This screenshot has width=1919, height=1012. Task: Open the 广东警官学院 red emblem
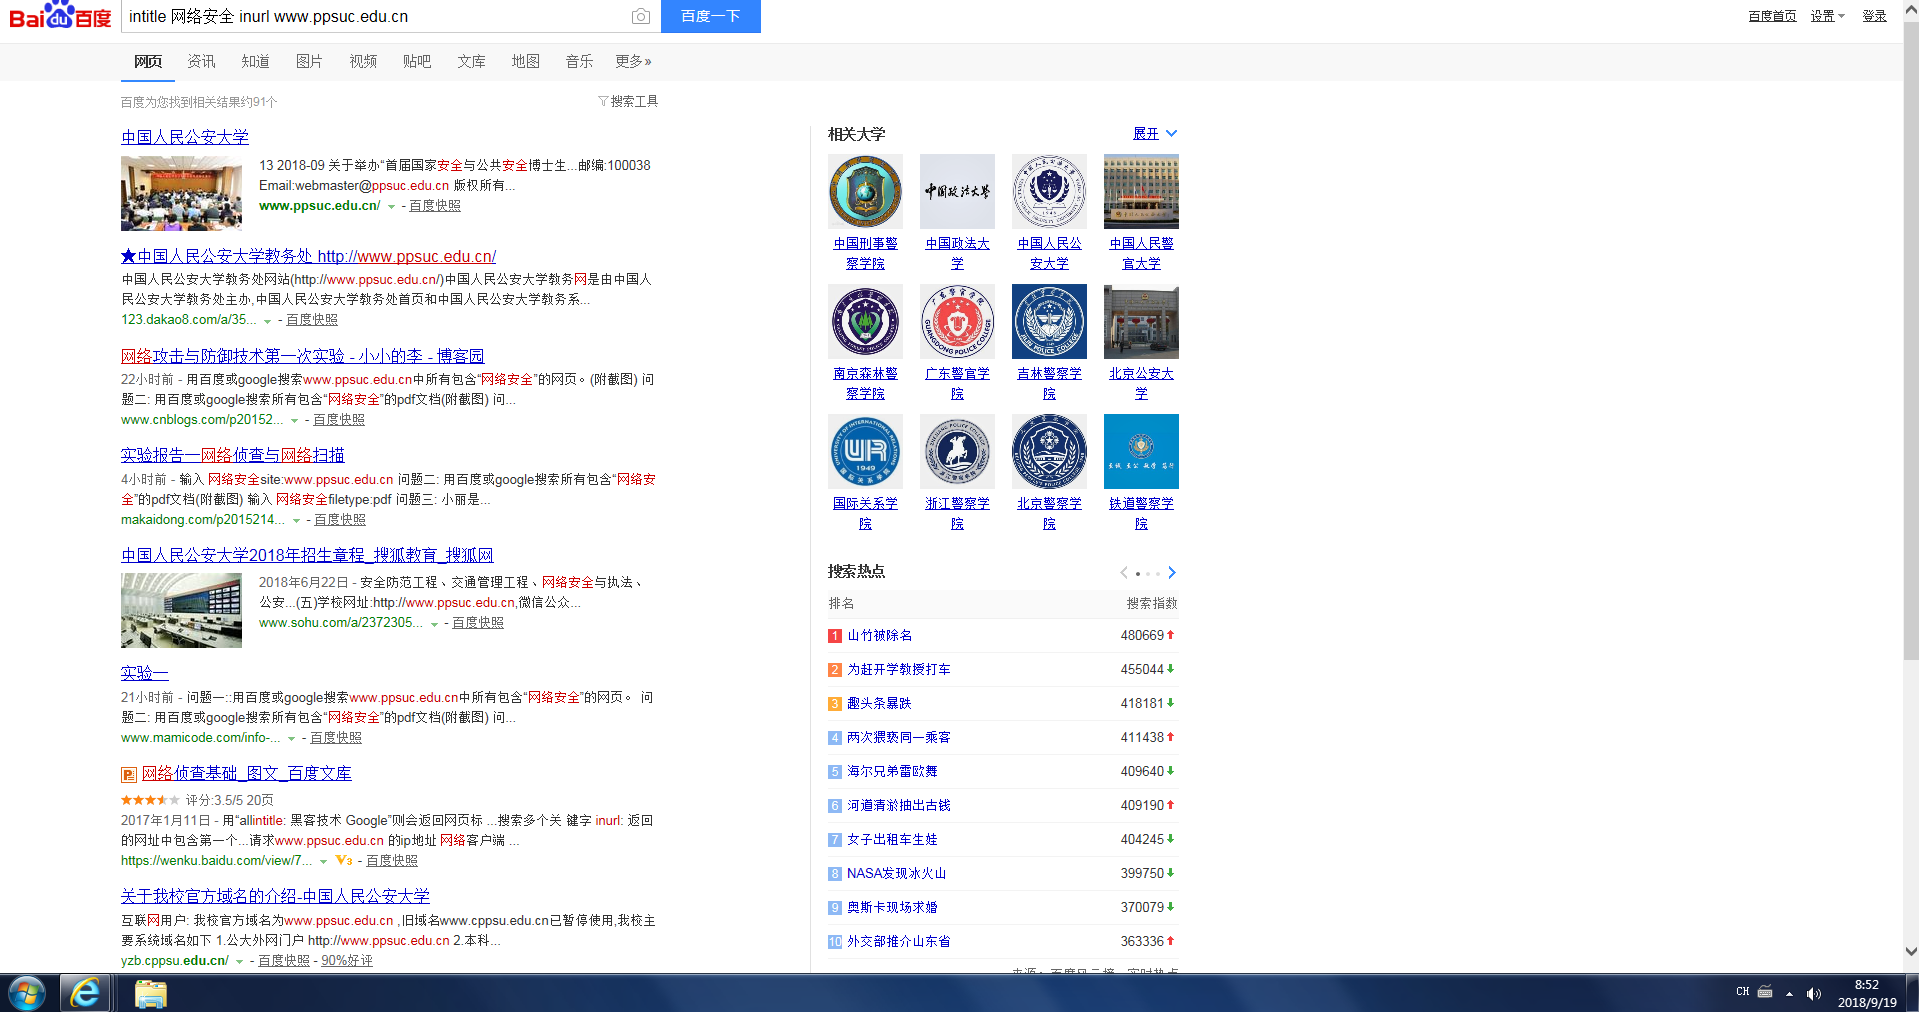click(x=957, y=321)
